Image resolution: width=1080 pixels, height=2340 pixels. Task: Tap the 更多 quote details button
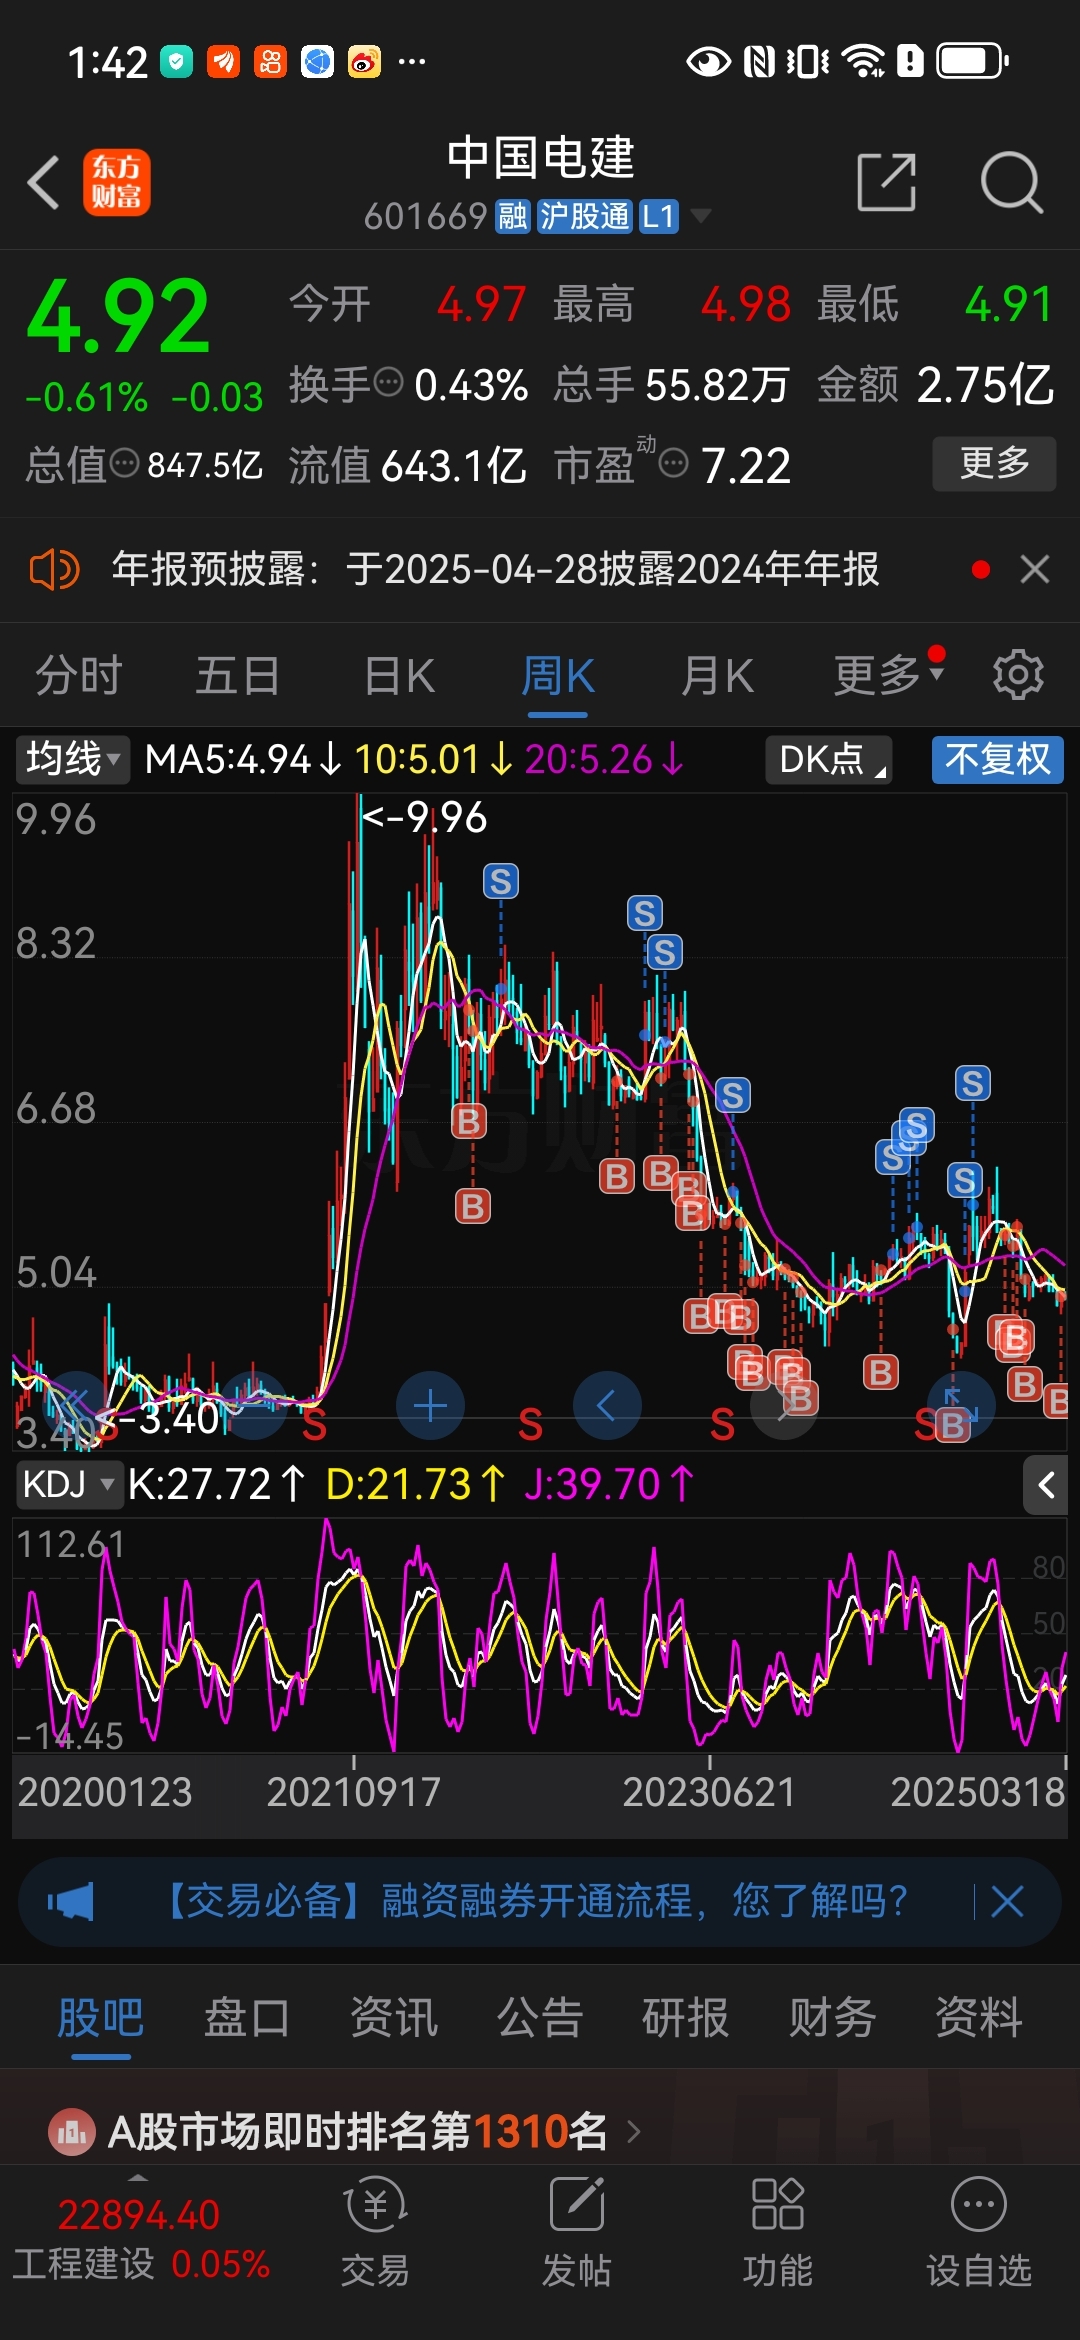[994, 463]
